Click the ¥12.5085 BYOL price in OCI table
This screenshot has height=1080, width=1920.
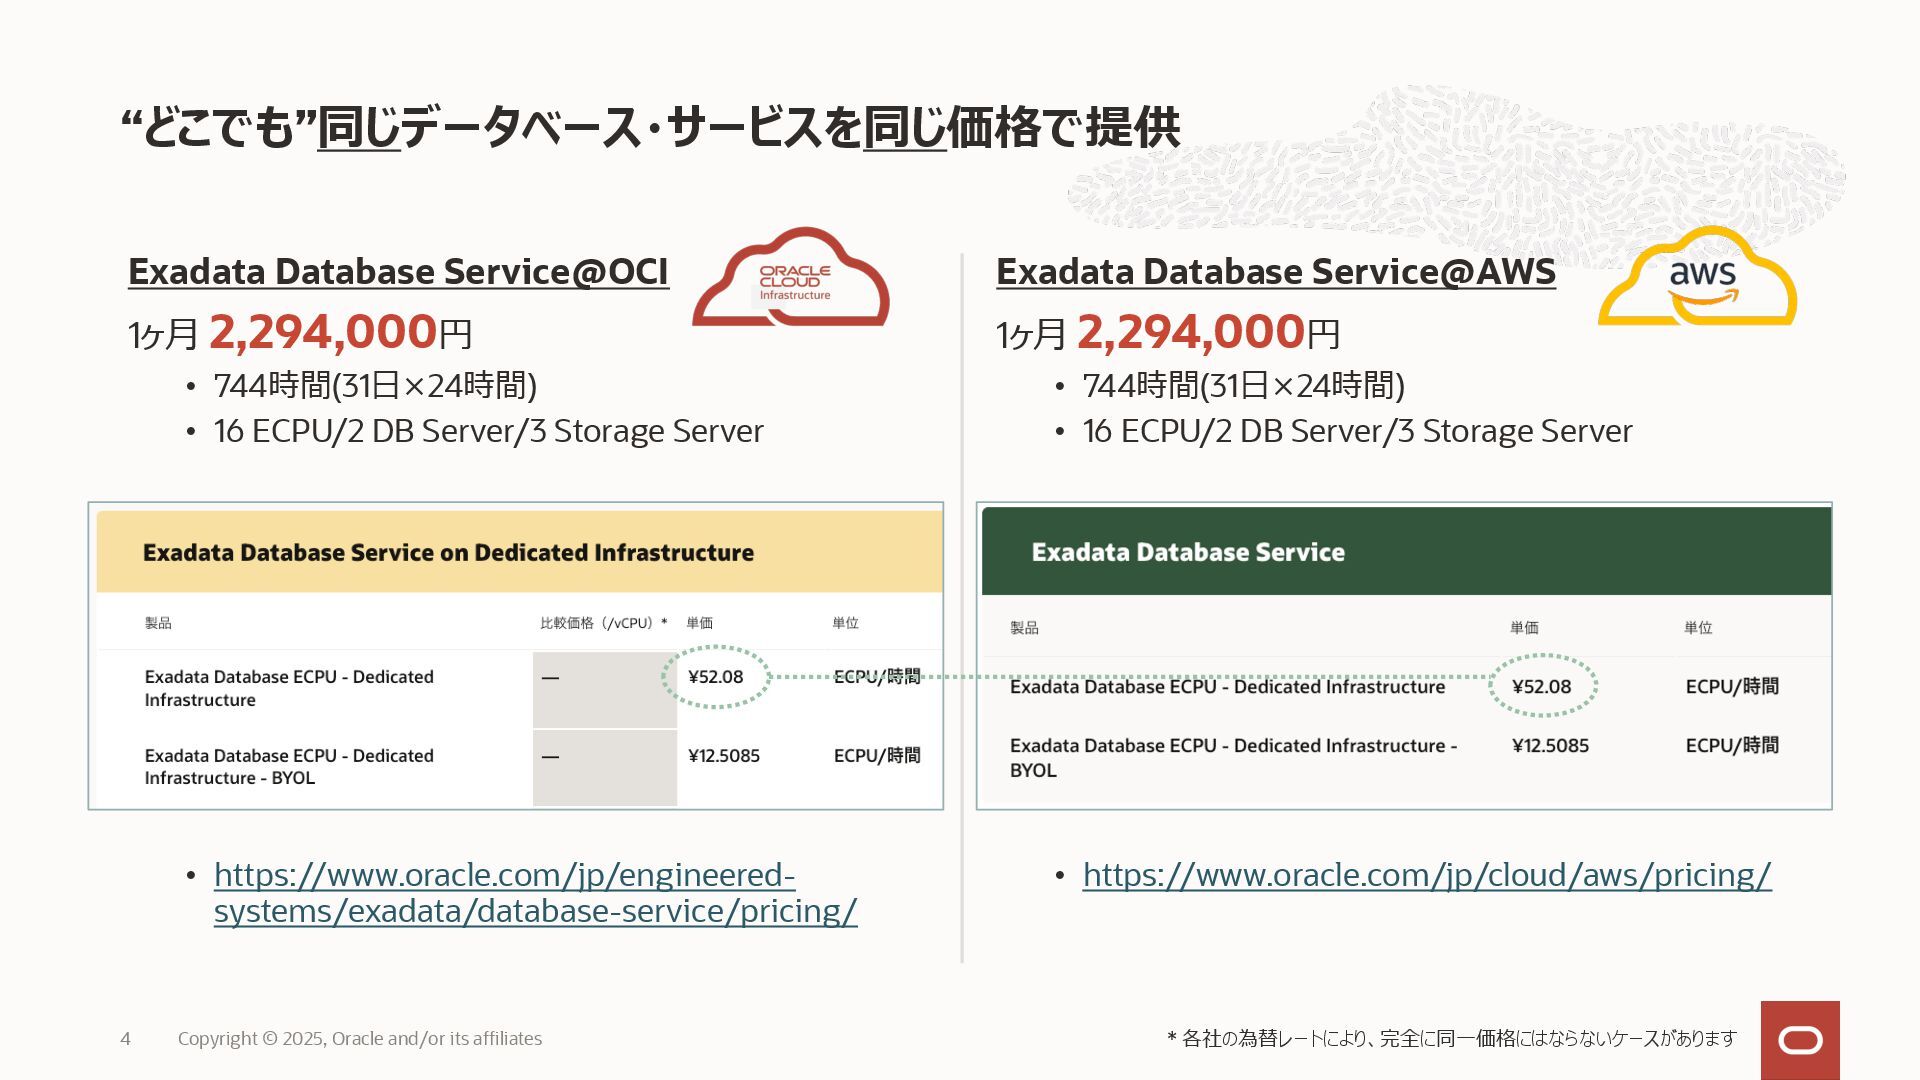click(x=724, y=756)
